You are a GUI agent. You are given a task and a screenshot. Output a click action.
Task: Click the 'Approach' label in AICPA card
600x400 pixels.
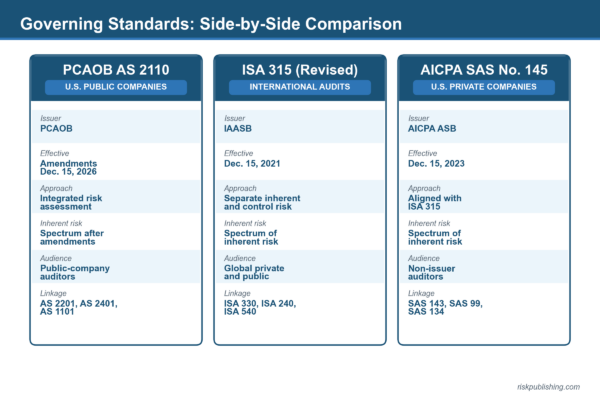coord(424,188)
